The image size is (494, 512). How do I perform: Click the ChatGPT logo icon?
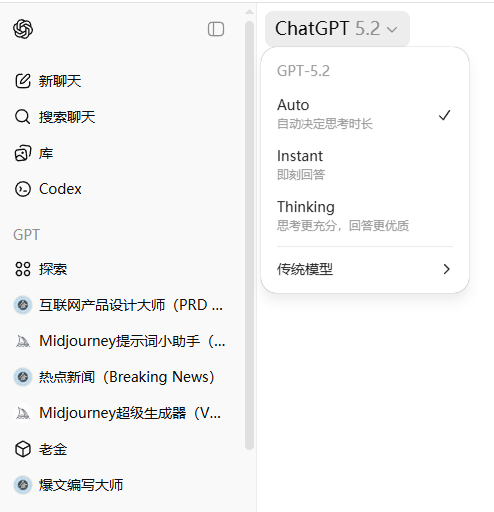click(x=23, y=29)
